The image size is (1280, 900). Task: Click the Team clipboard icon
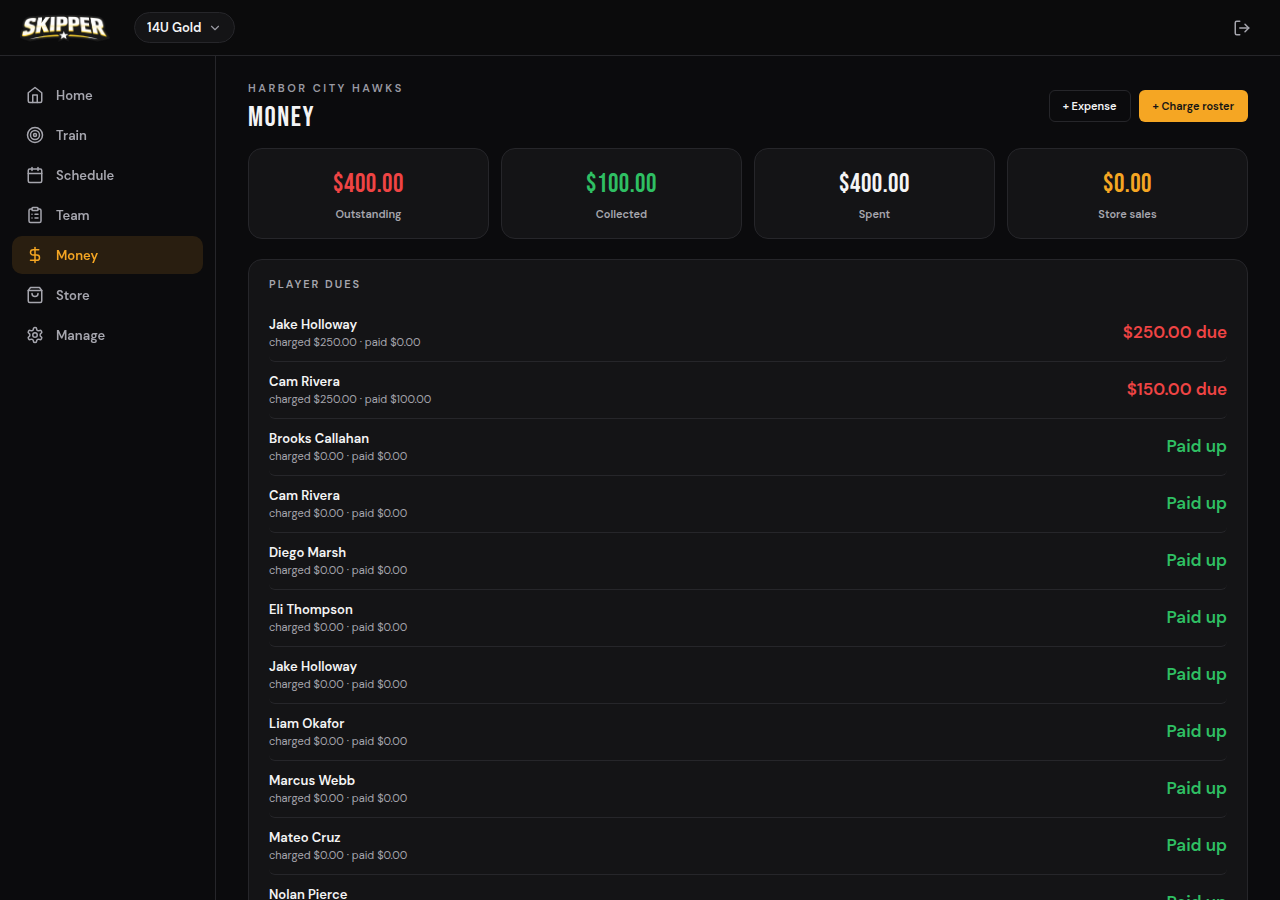point(35,215)
